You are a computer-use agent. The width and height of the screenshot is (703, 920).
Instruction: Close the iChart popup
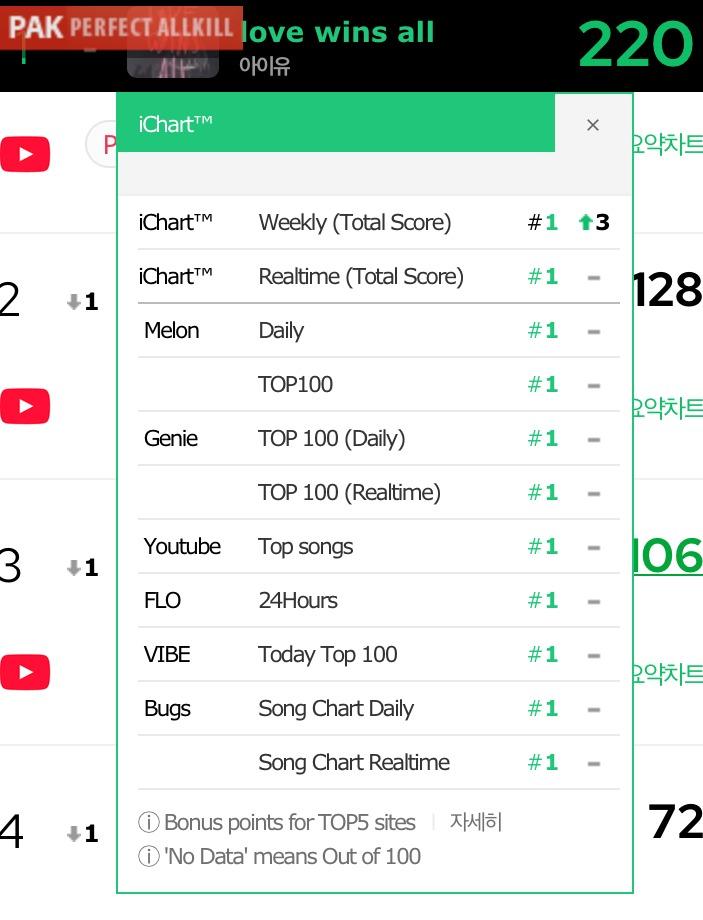[593, 125]
